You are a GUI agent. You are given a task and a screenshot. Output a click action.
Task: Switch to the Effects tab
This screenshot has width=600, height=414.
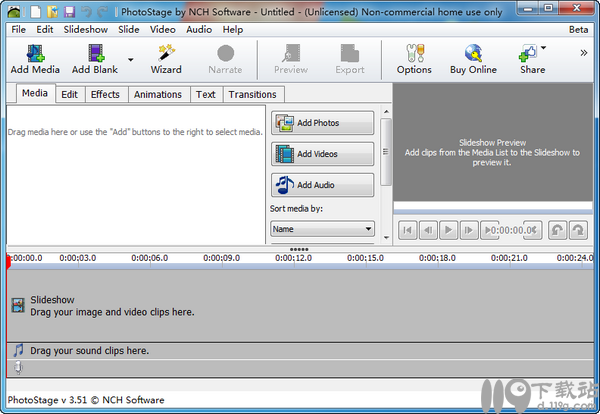(105, 95)
